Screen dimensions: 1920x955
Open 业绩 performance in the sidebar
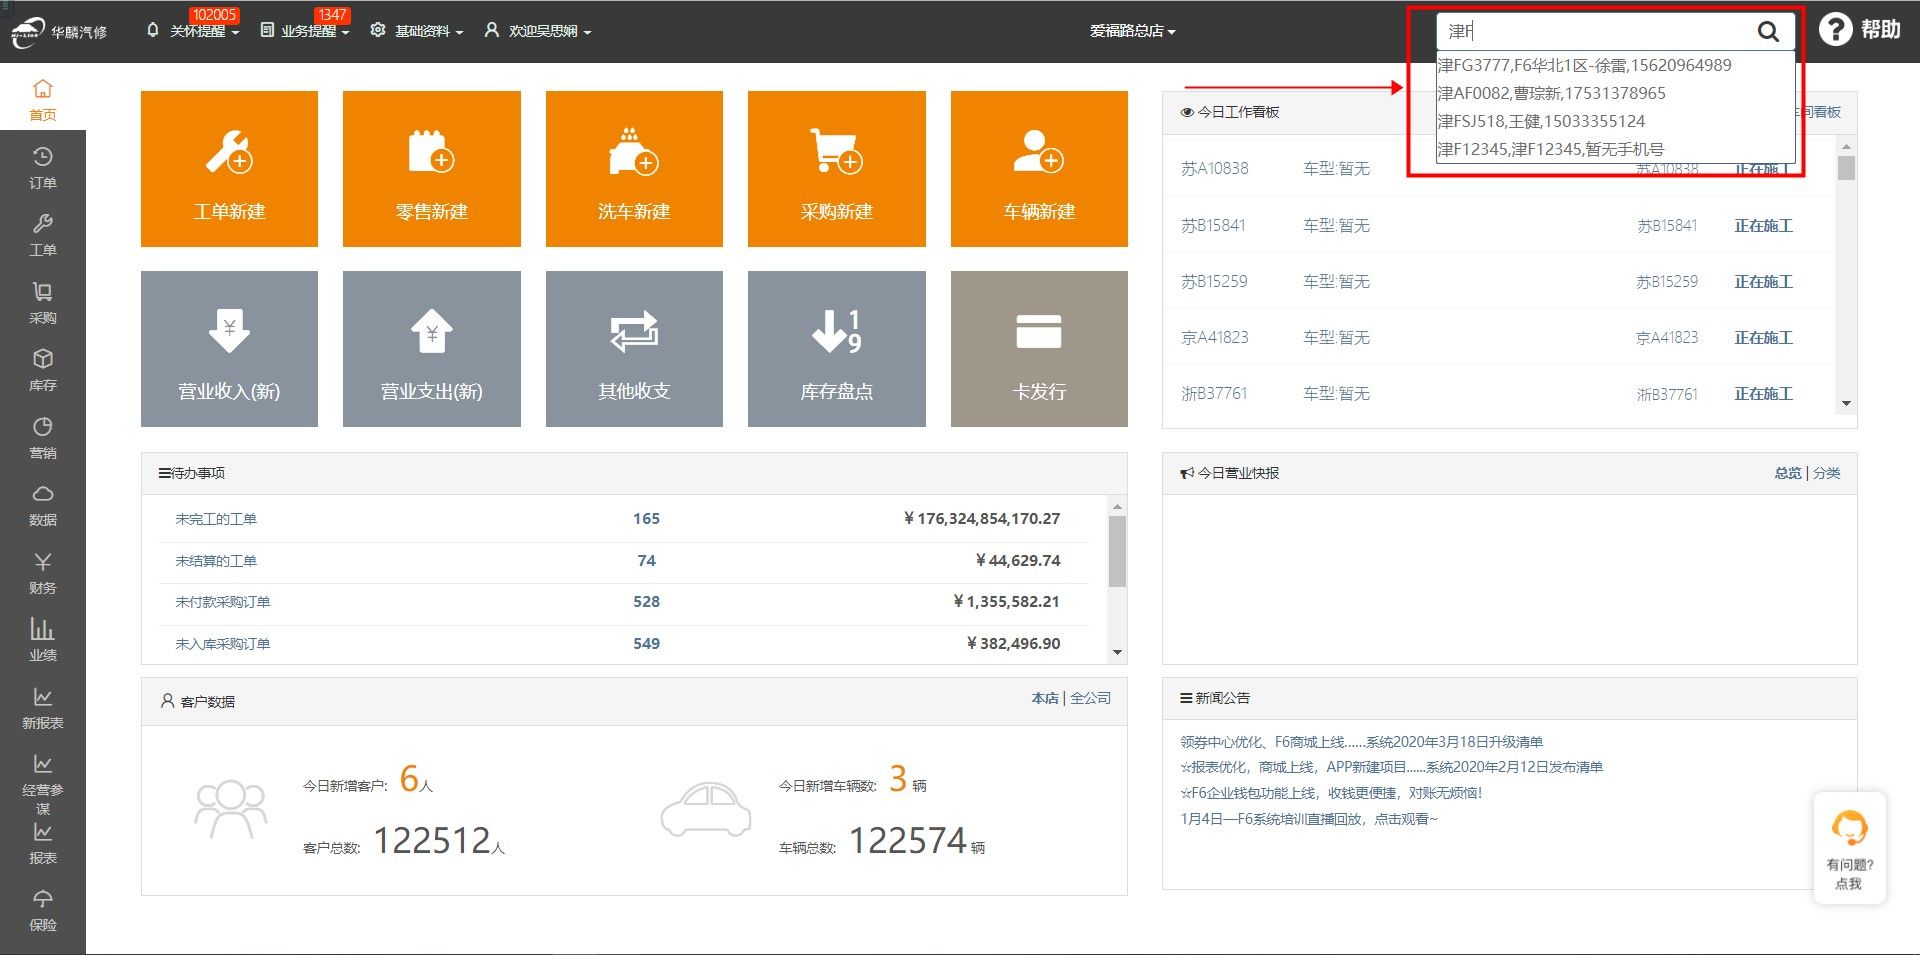(x=43, y=639)
